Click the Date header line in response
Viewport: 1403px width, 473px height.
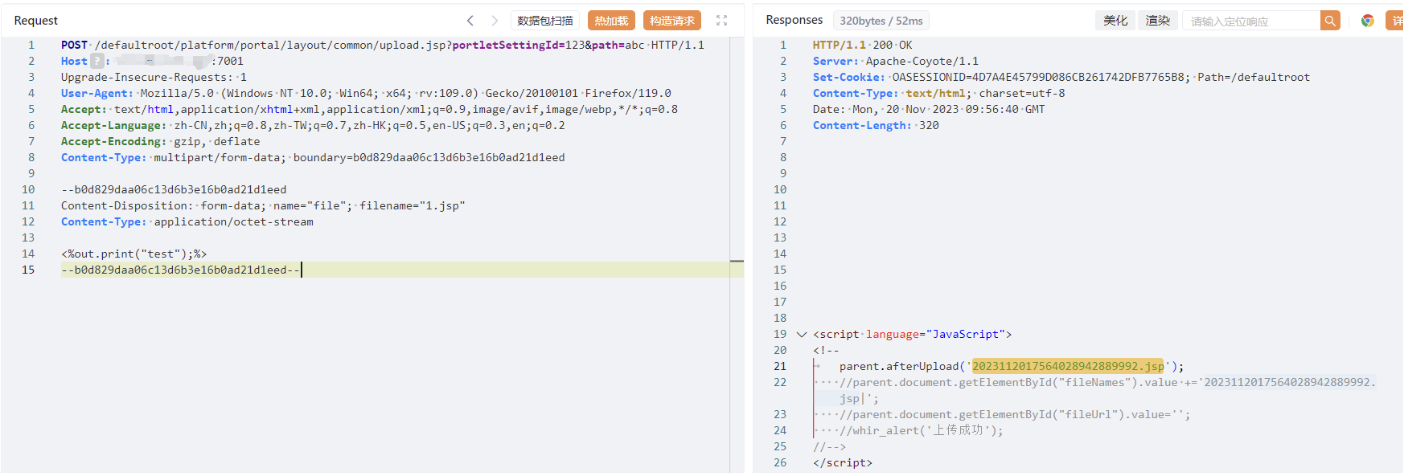(x=928, y=109)
